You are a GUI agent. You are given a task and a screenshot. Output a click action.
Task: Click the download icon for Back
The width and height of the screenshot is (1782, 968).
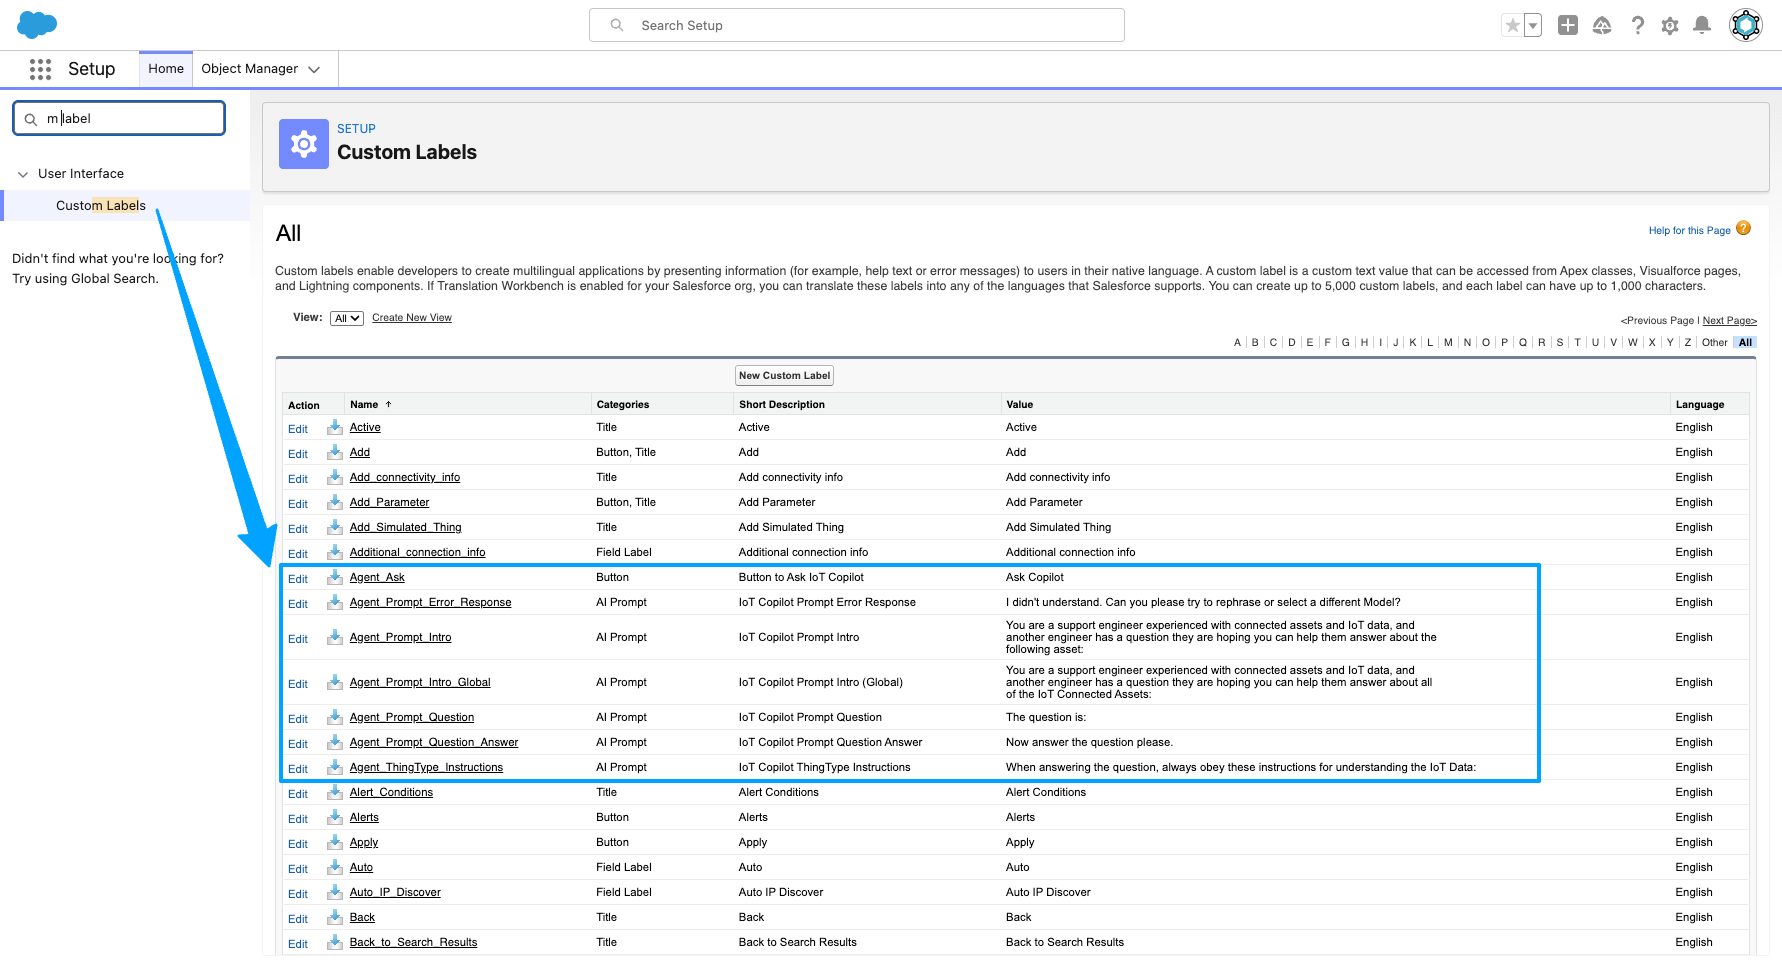[335, 917]
